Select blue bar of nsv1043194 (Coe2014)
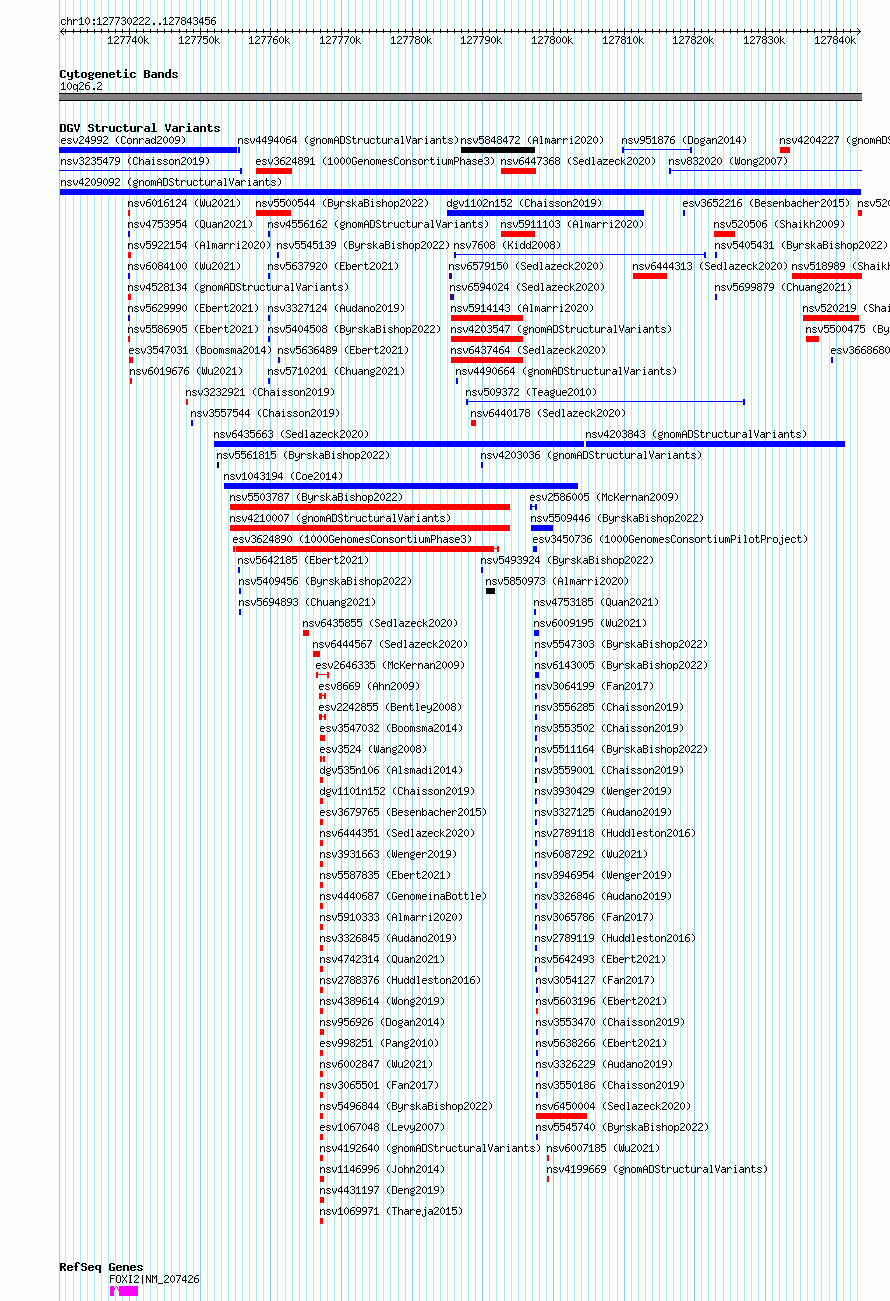This screenshot has width=890, height=1301. point(400,486)
